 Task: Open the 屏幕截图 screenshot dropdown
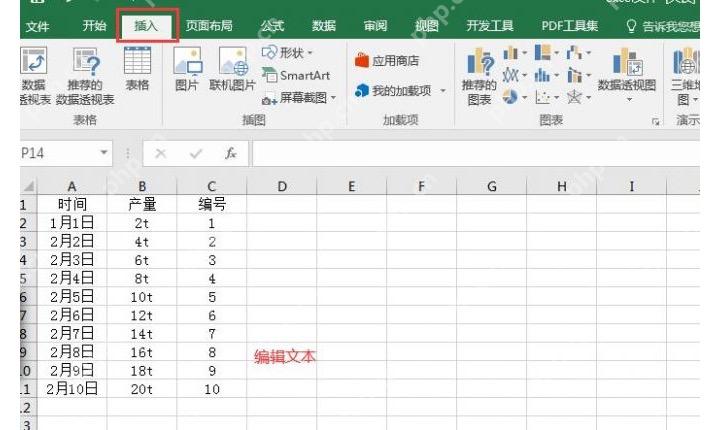pos(299,97)
